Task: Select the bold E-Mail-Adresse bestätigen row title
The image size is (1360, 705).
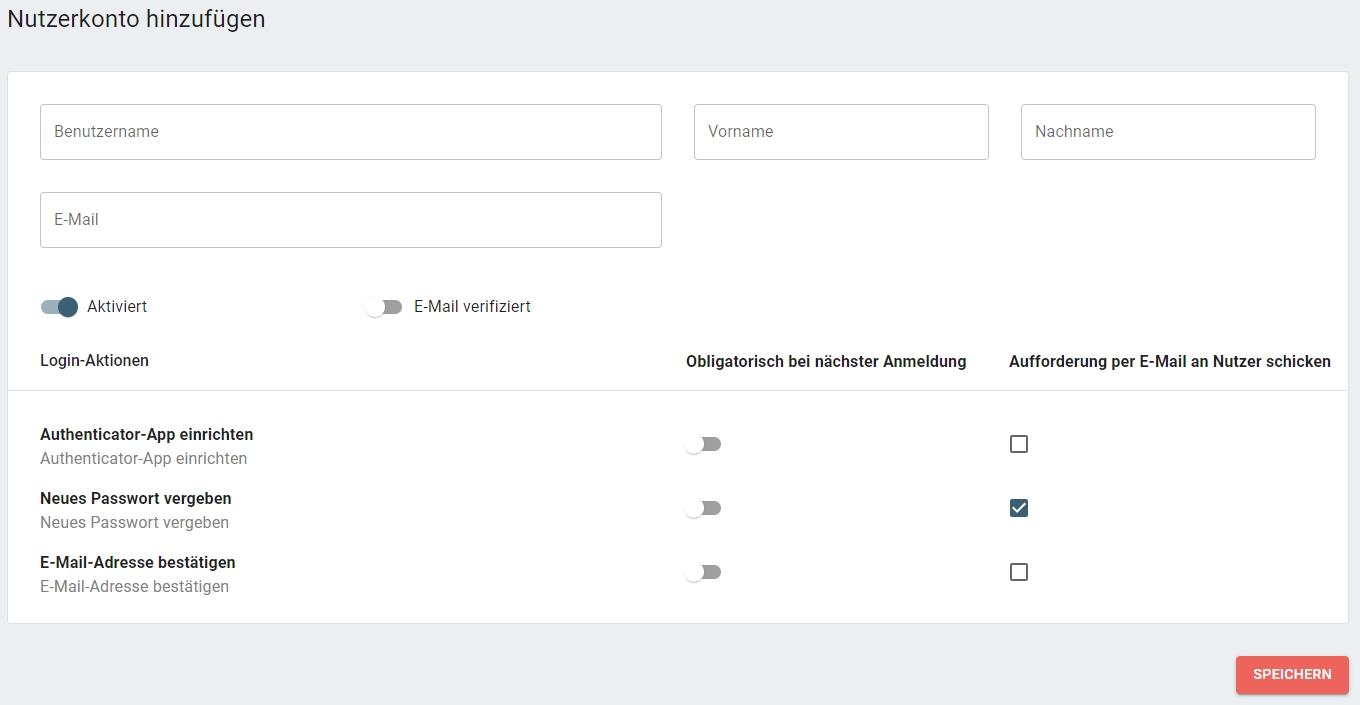Action: click(137, 562)
